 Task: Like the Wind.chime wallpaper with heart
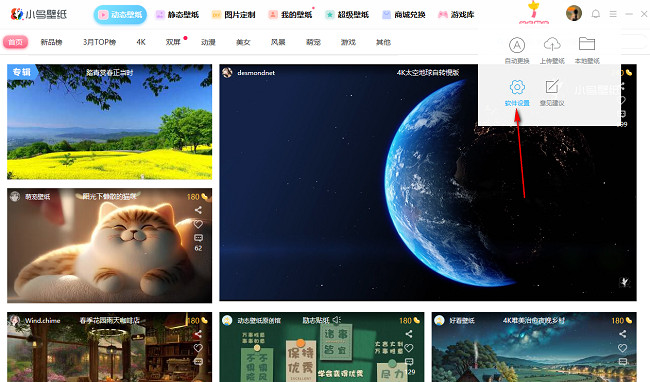click(x=198, y=348)
